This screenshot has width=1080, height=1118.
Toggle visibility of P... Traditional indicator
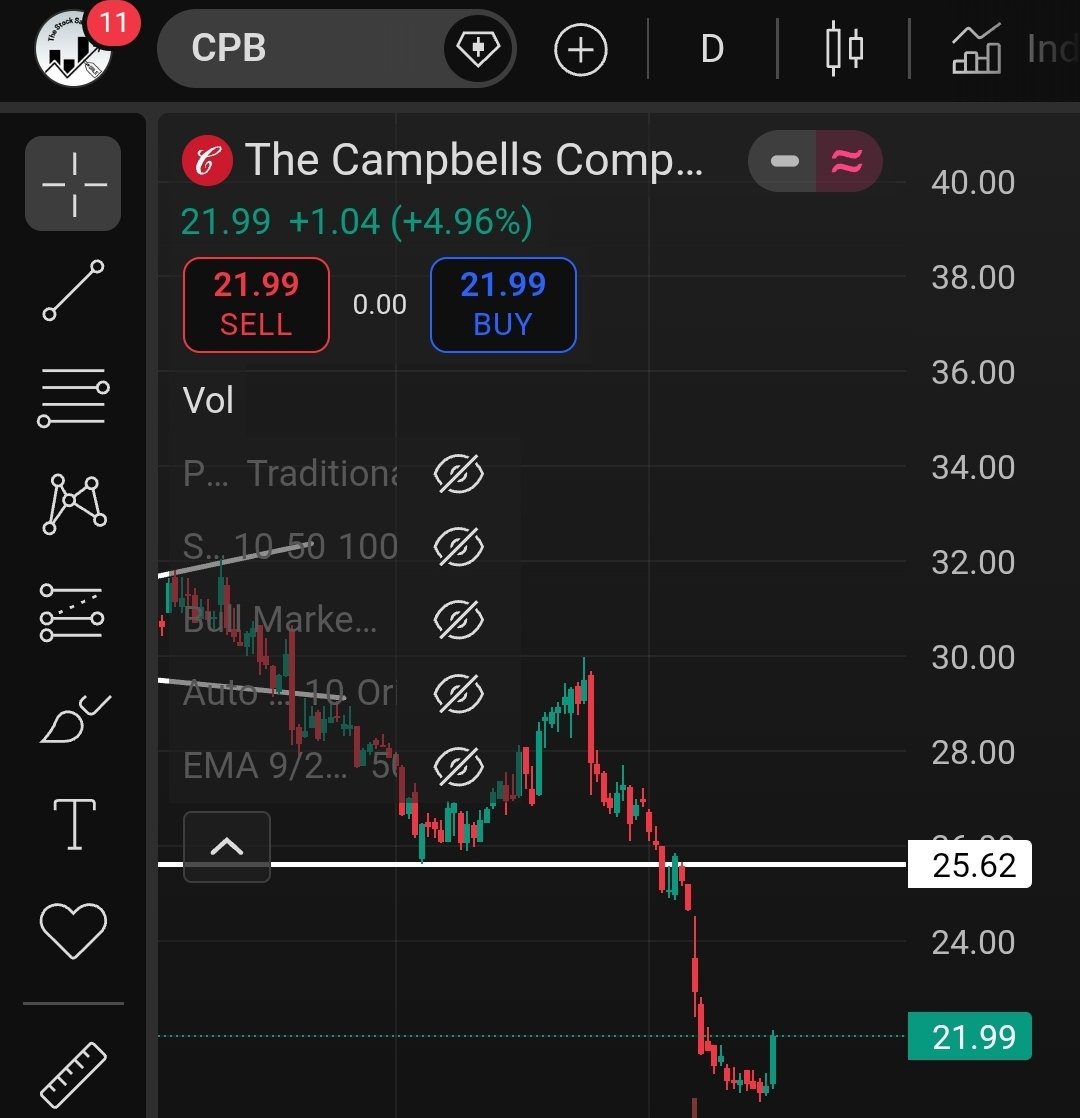point(458,473)
